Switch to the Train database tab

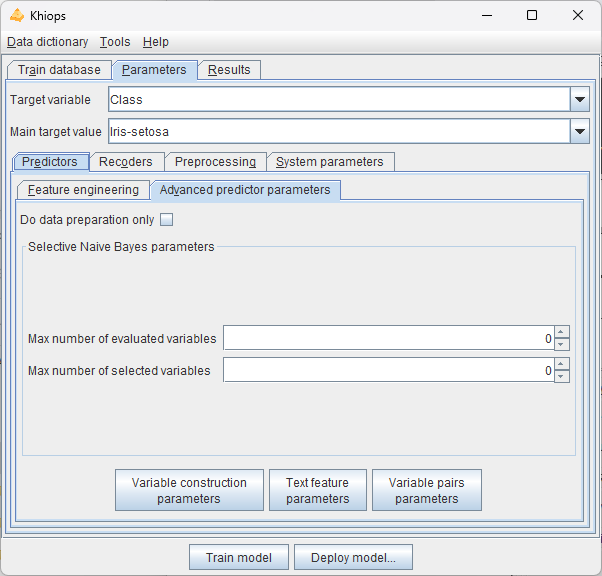pyautogui.click(x=59, y=70)
